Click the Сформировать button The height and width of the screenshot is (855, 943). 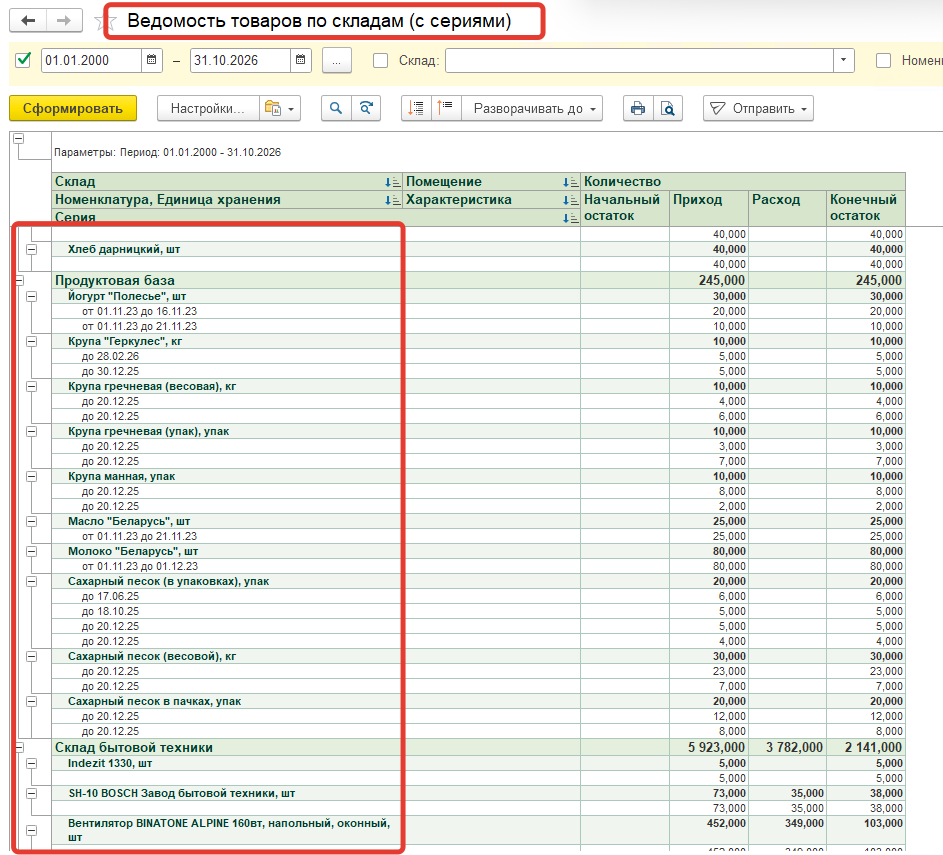[x=73, y=108]
